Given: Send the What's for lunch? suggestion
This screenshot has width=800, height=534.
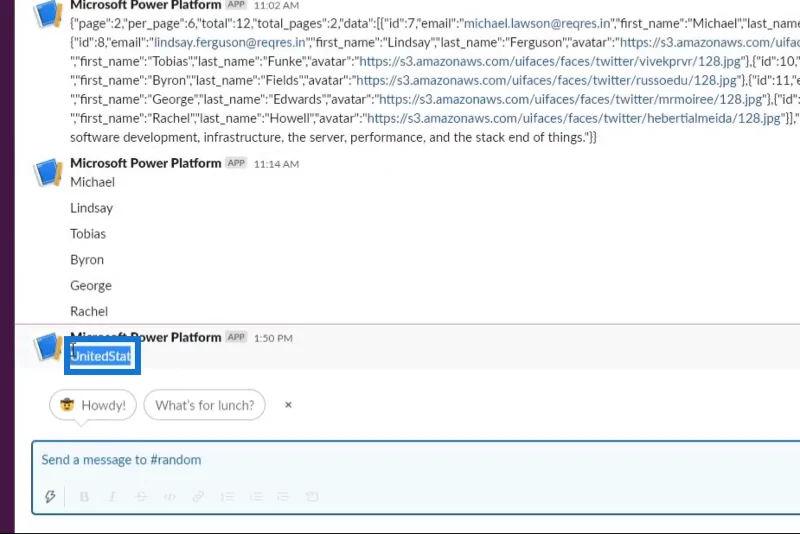Looking at the screenshot, I should click(x=205, y=405).
